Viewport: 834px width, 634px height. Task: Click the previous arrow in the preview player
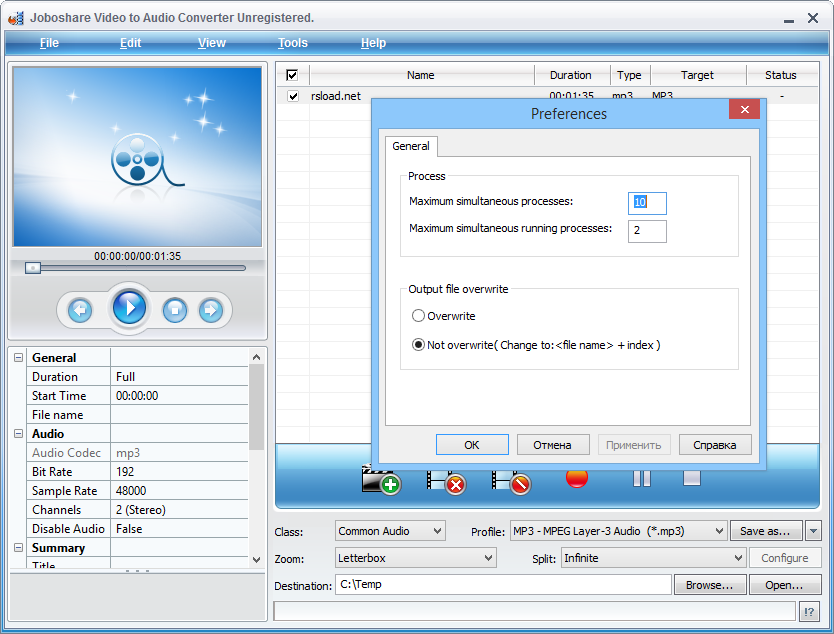[80, 310]
